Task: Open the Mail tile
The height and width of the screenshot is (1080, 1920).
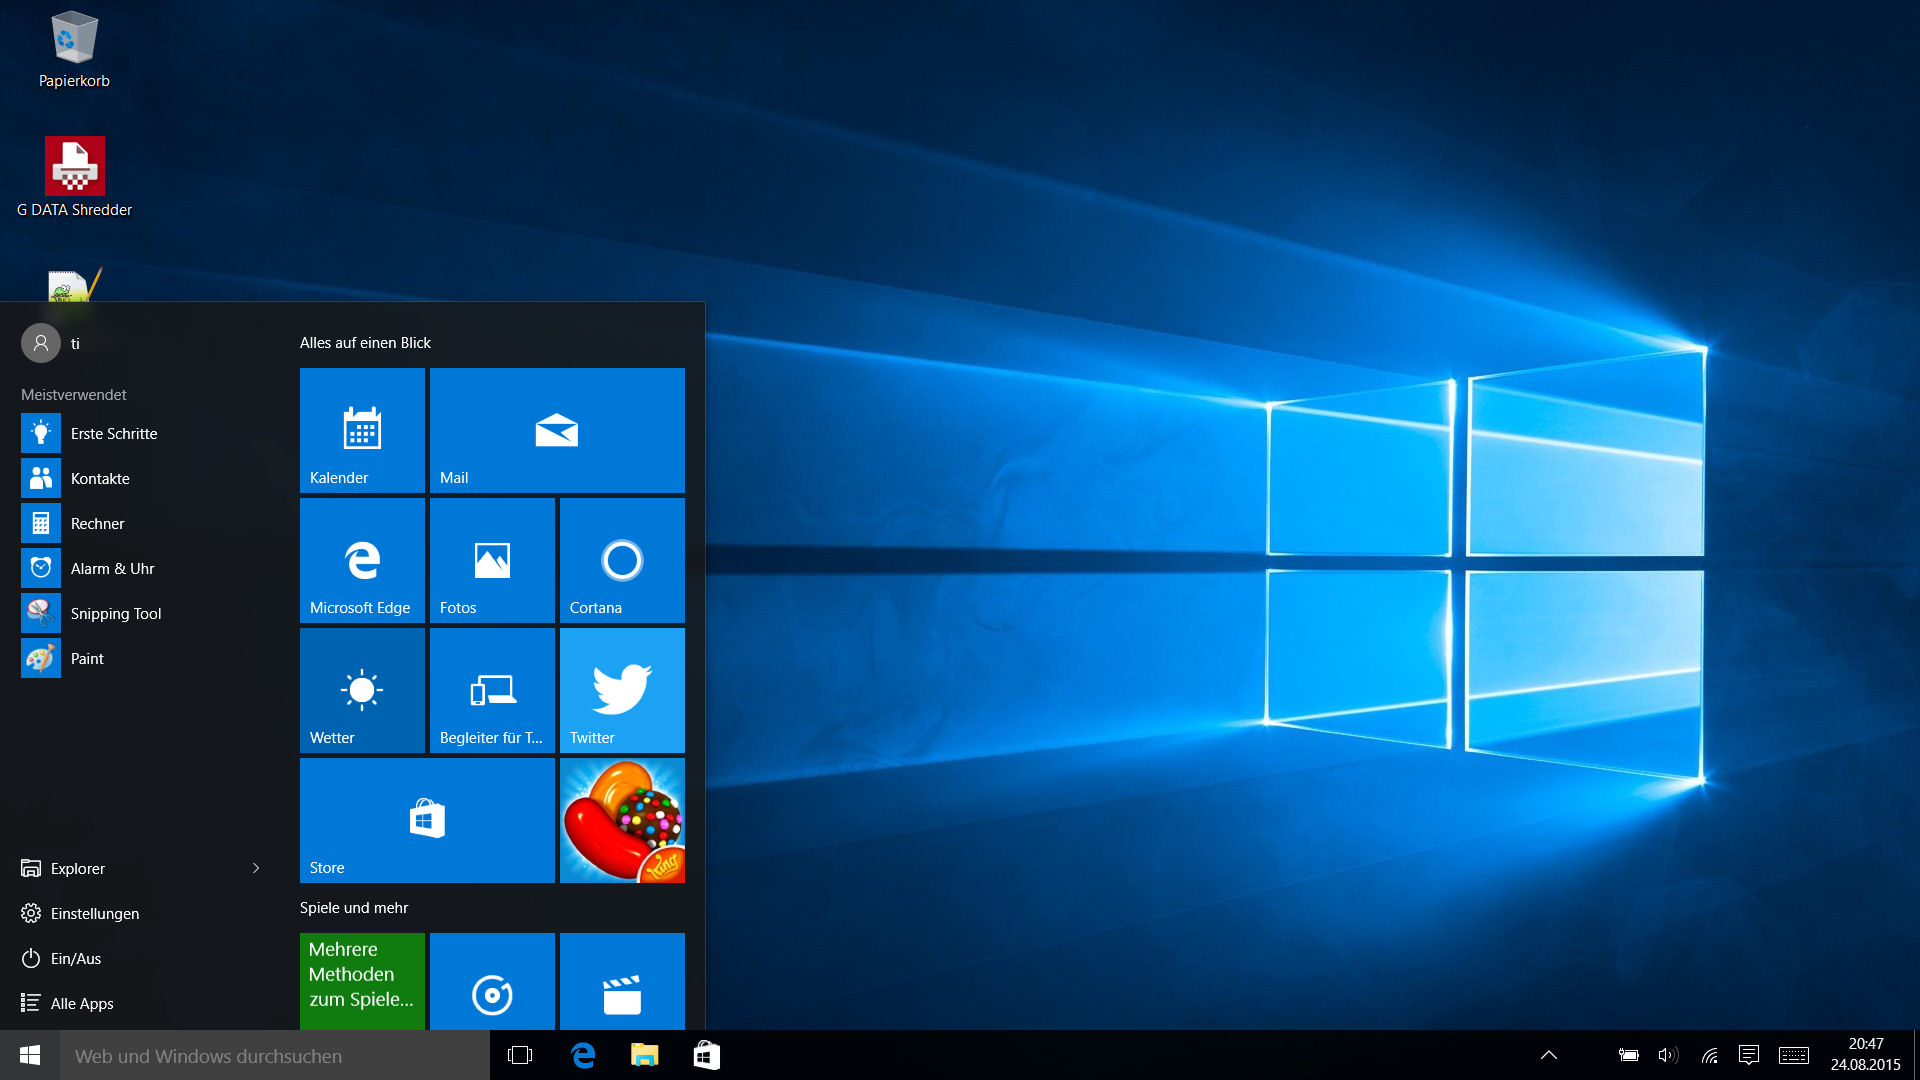Action: [557, 430]
